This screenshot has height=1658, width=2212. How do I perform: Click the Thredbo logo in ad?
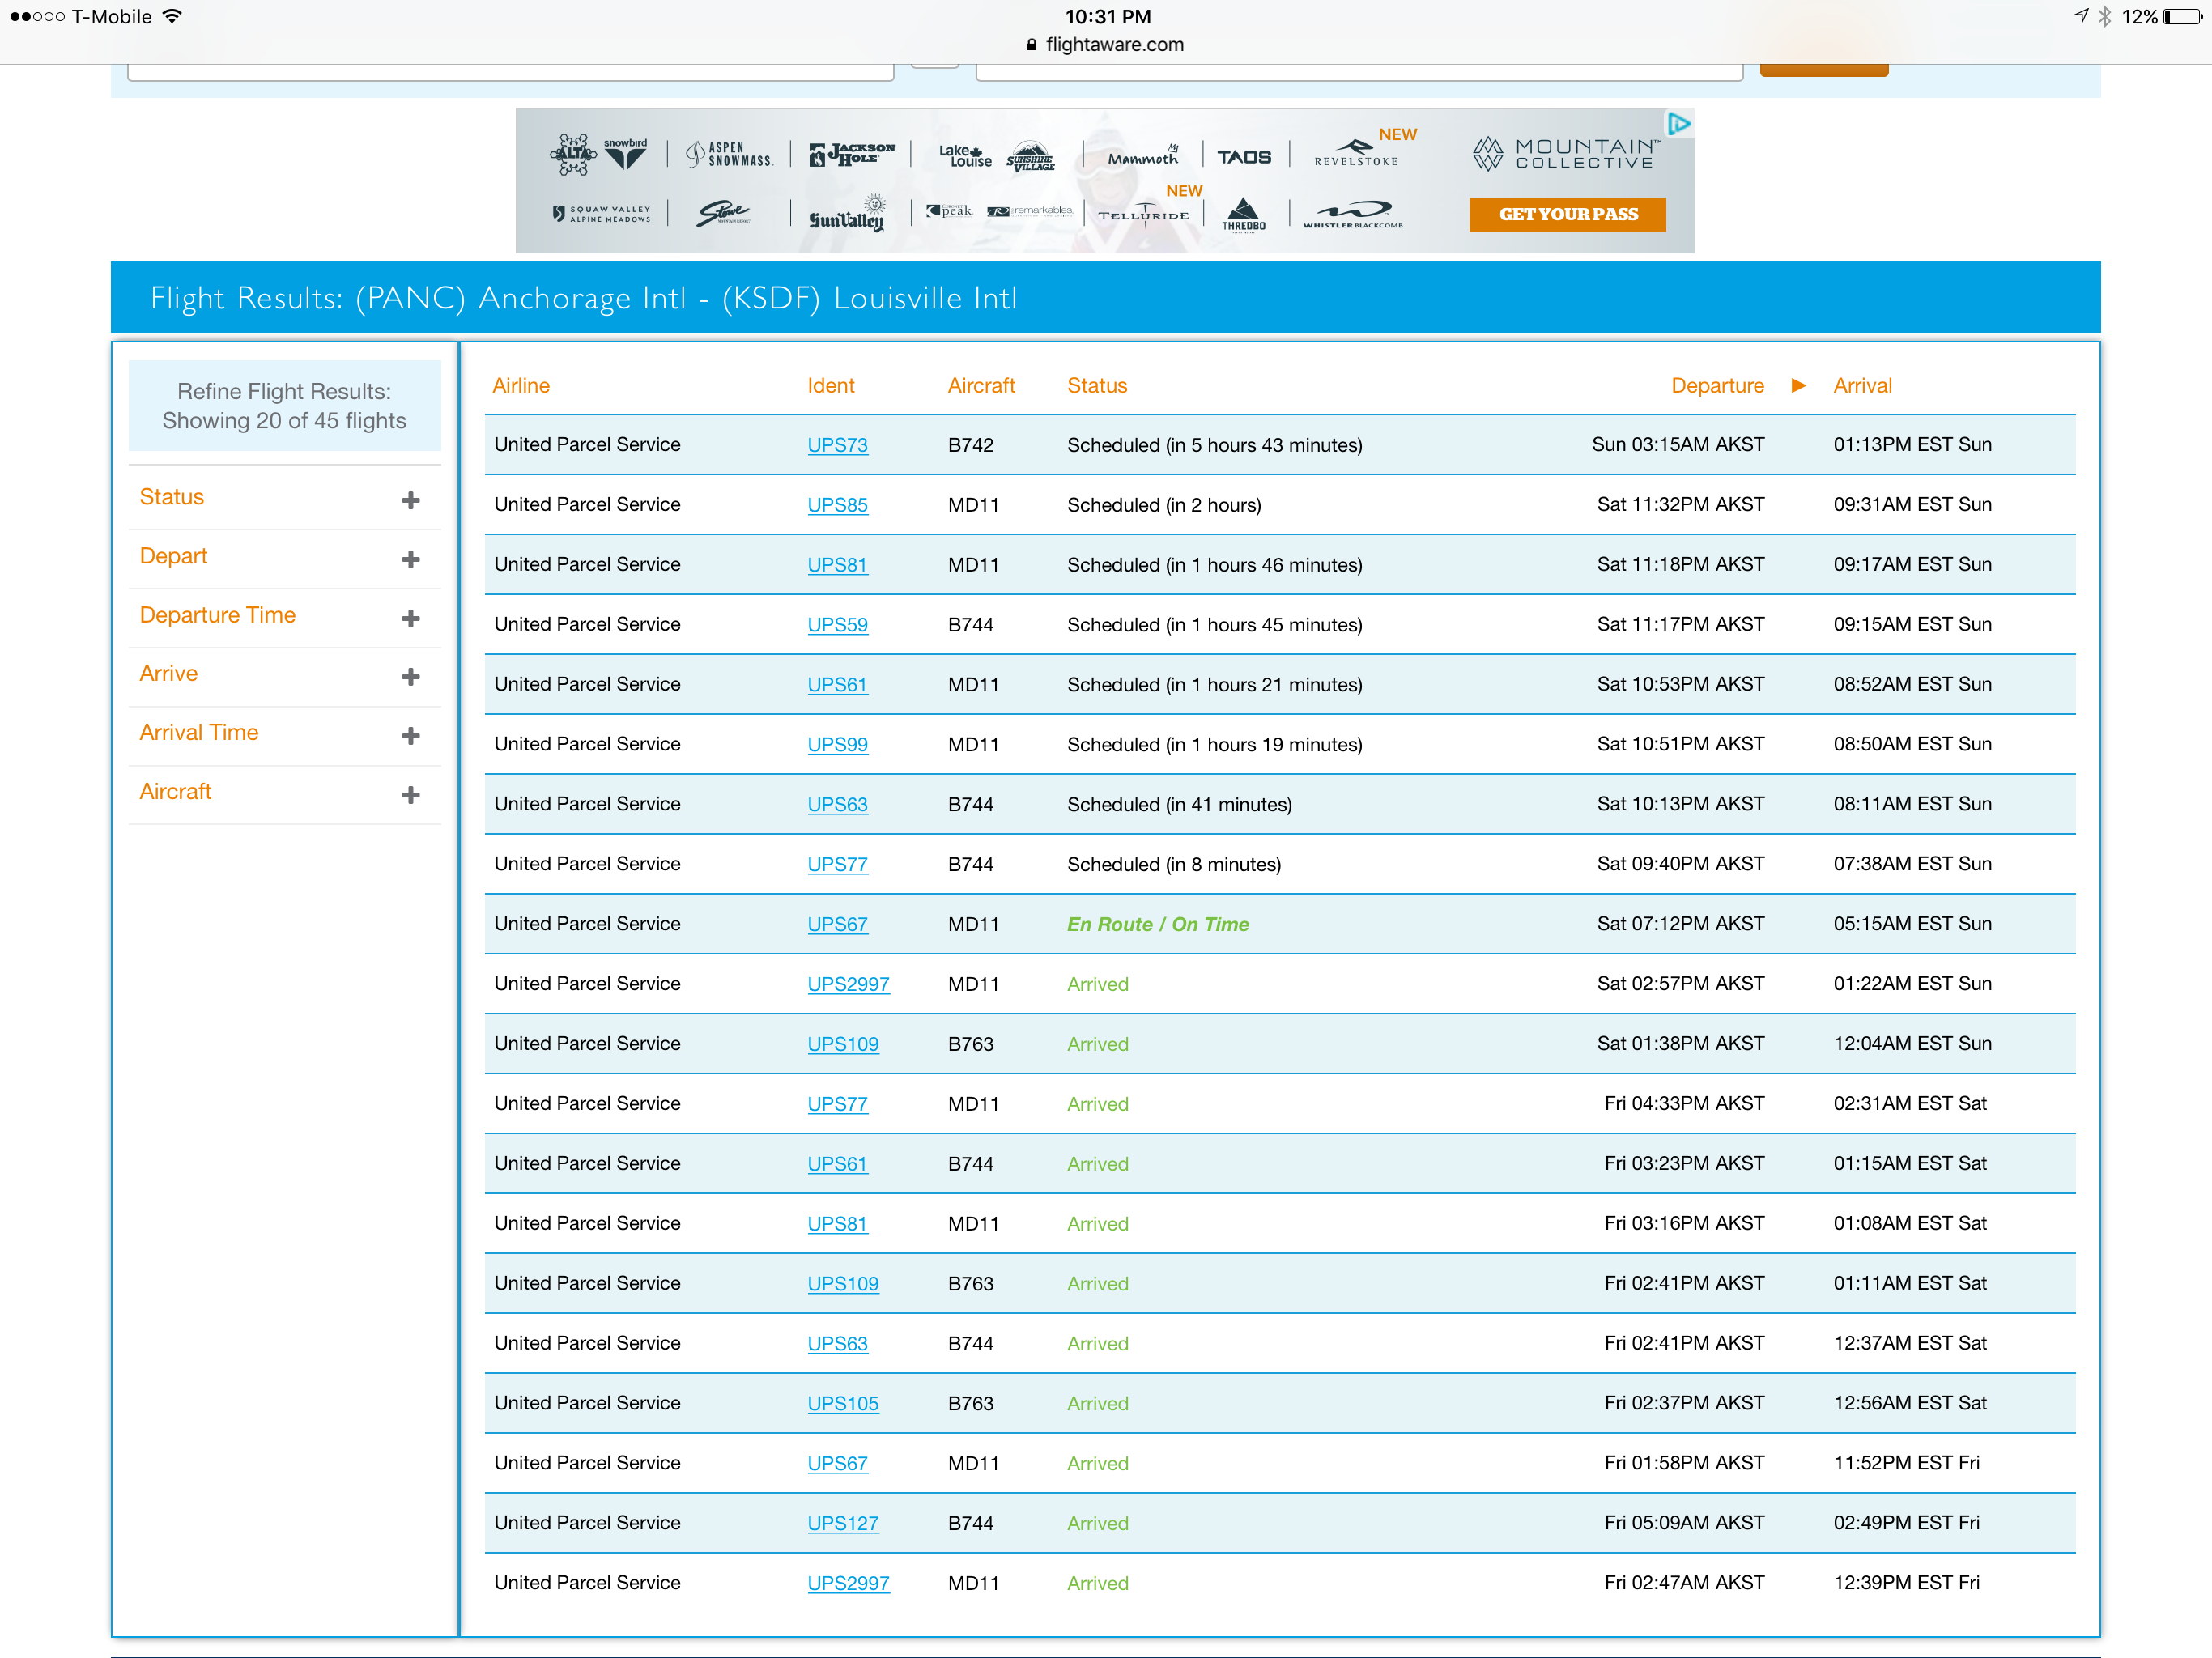coord(1243,214)
